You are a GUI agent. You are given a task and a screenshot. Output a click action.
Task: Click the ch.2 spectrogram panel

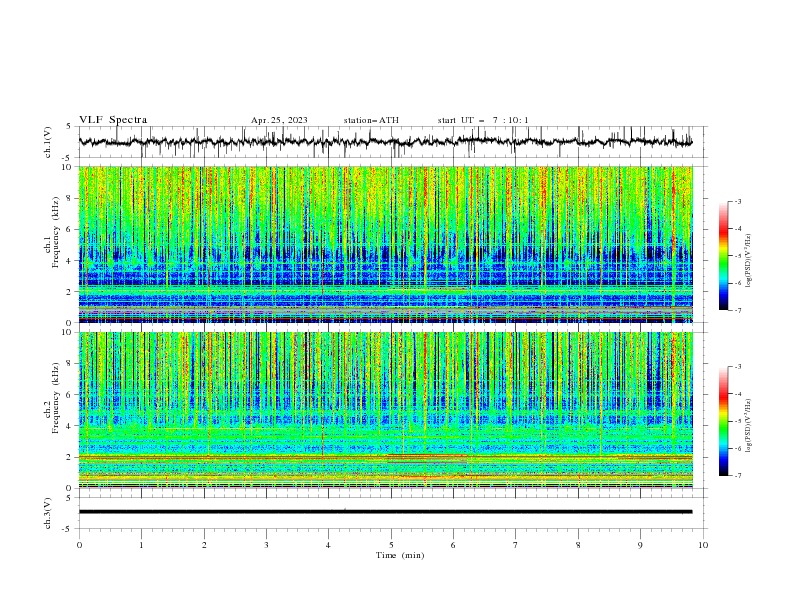tap(386, 410)
